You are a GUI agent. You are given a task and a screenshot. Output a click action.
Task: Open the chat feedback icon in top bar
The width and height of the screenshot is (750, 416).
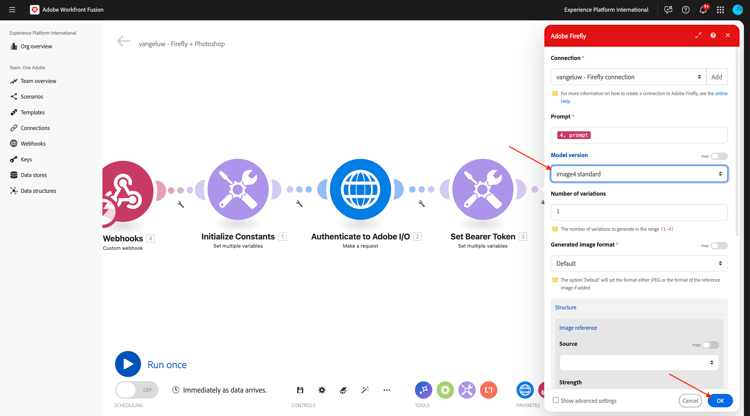(x=668, y=10)
